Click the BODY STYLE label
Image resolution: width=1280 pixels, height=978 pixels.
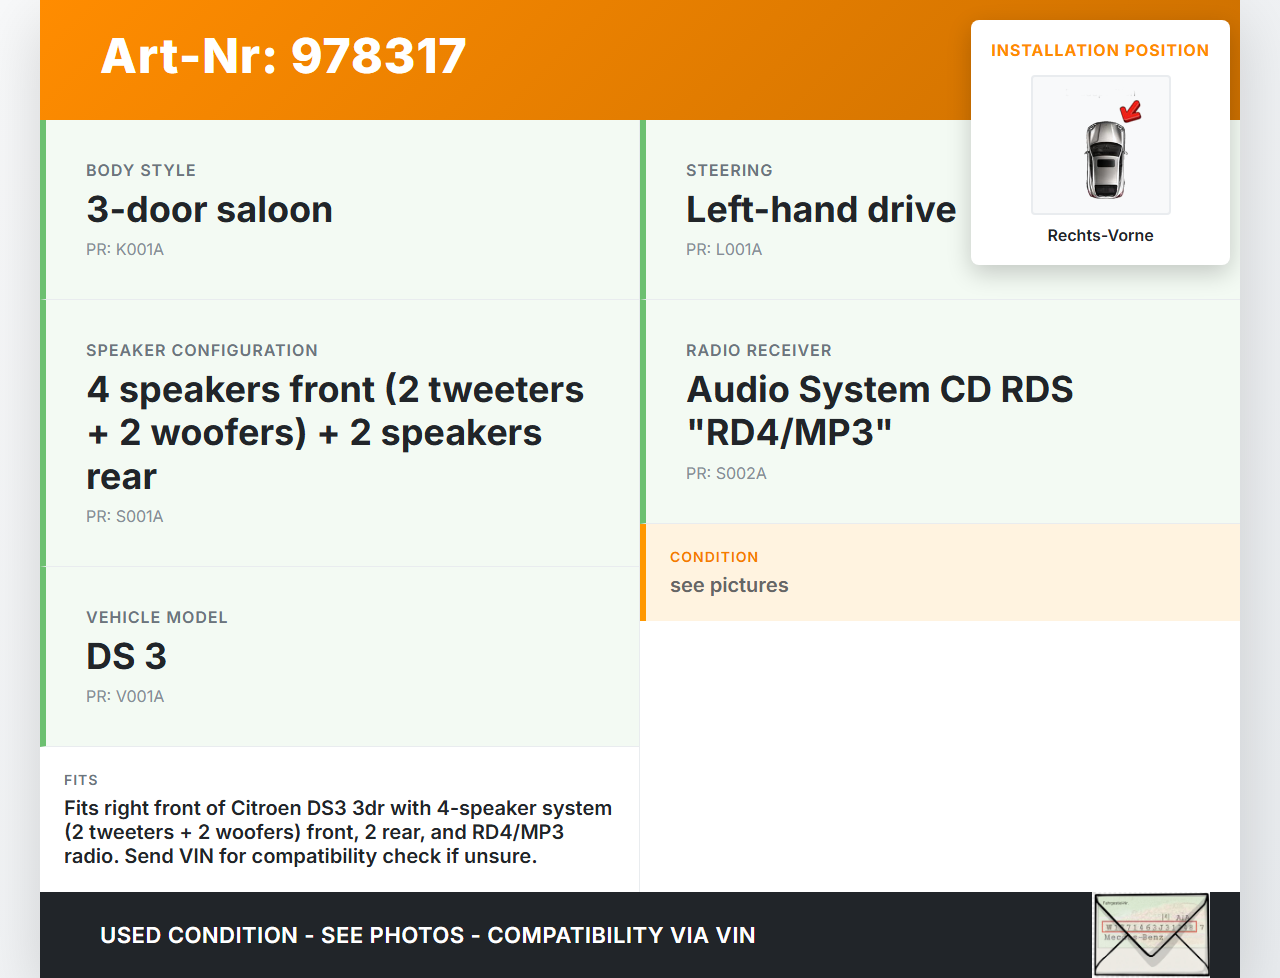(x=141, y=171)
